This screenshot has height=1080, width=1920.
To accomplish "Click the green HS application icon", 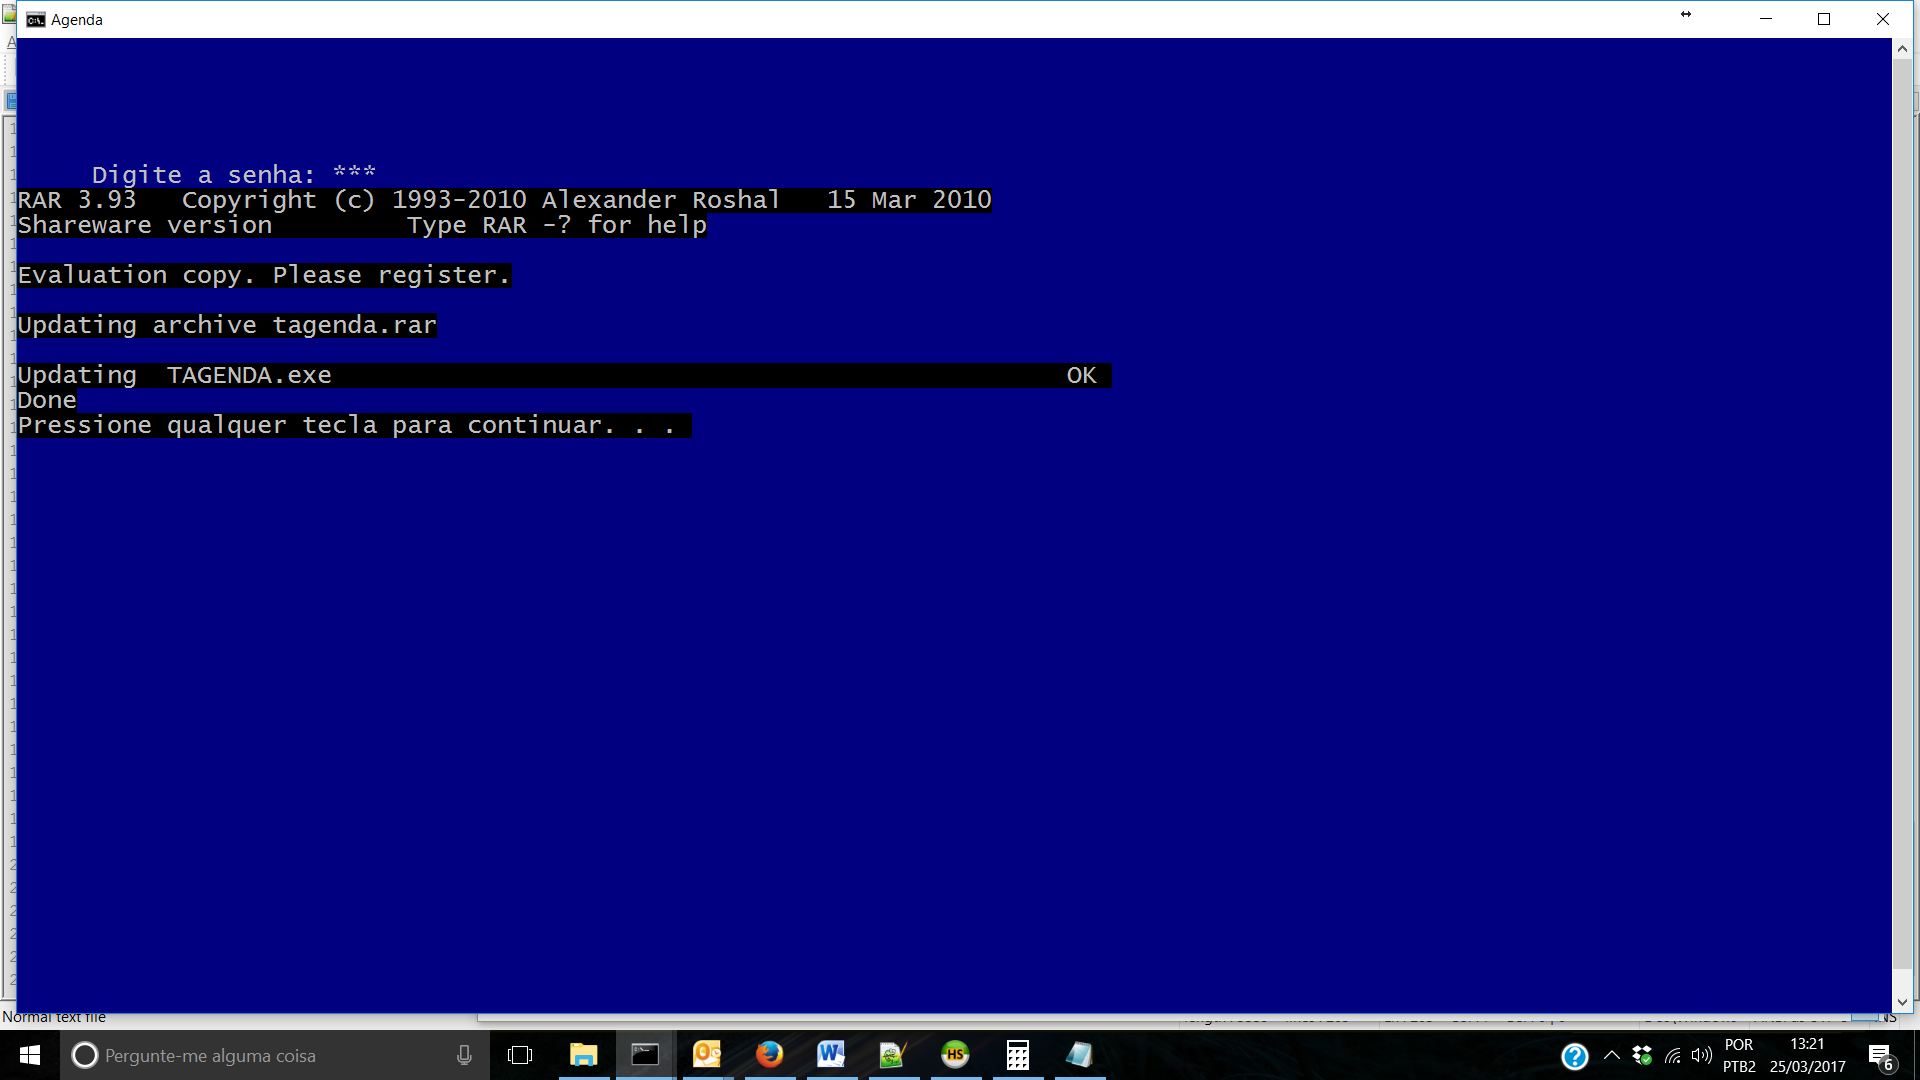I will (x=955, y=1055).
